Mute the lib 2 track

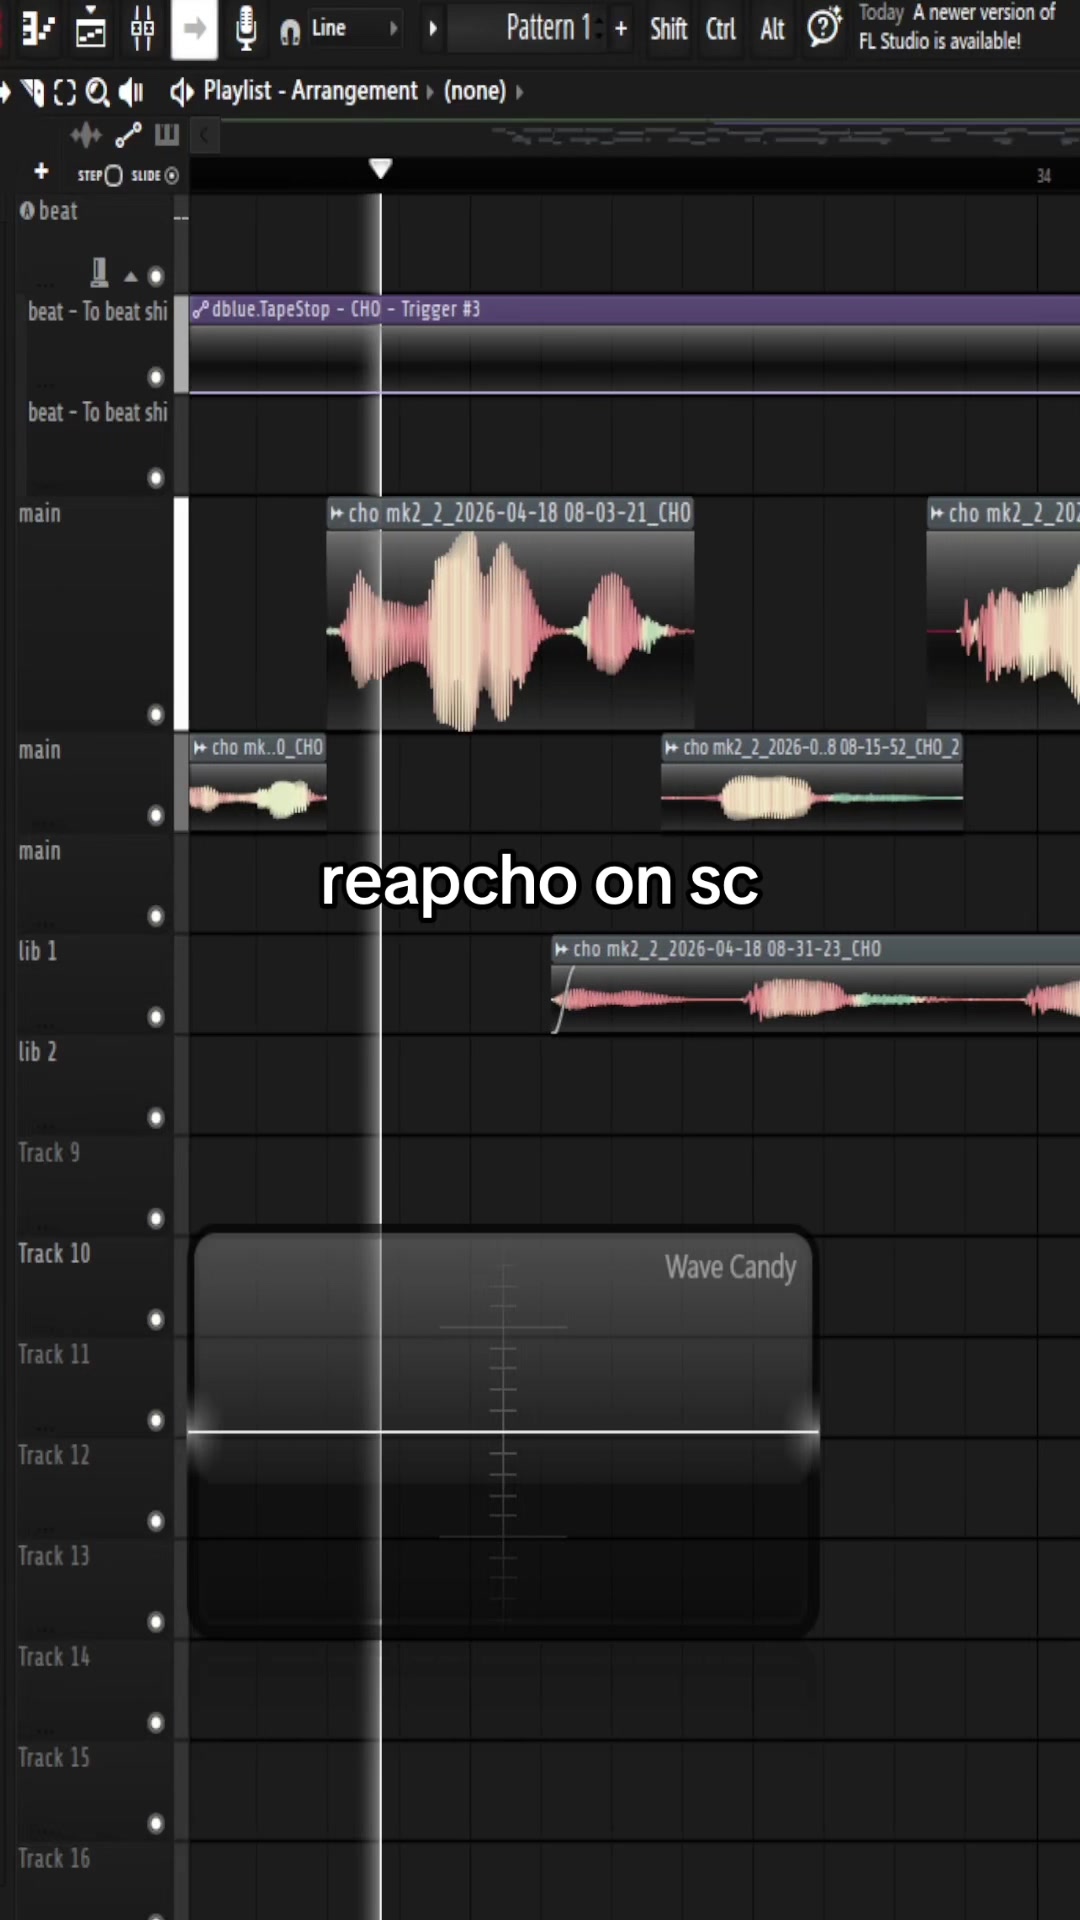(156, 1118)
